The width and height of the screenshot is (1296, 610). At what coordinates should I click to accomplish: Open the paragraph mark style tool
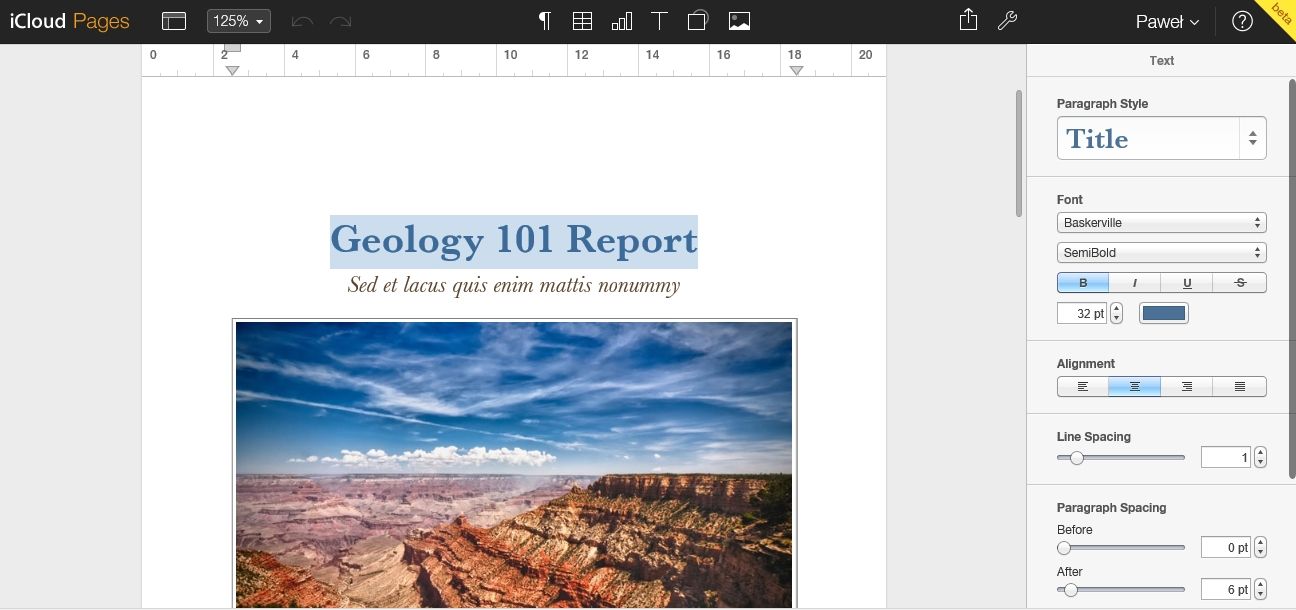point(544,21)
